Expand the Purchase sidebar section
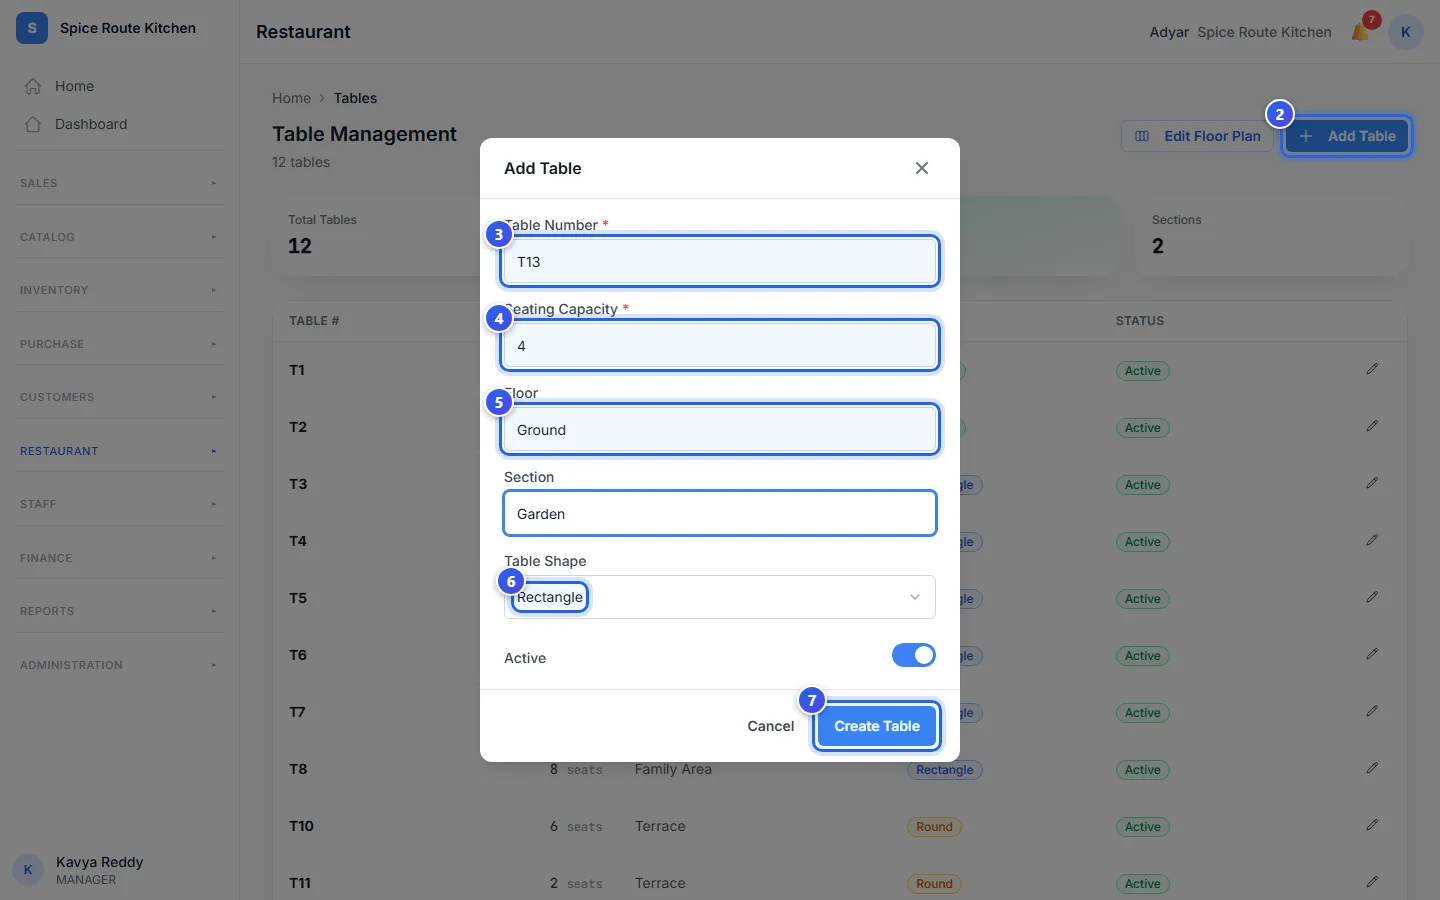1440x900 pixels. pyautogui.click(x=120, y=344)
